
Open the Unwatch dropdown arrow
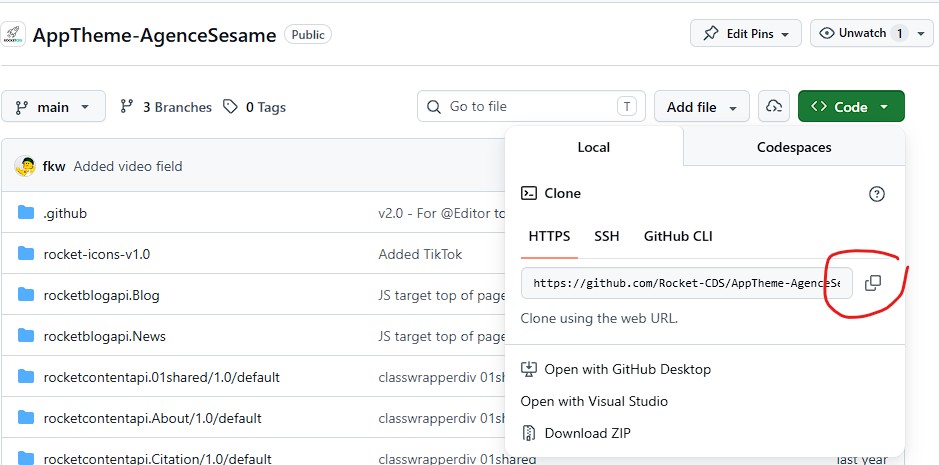click(x=921, y=34)
